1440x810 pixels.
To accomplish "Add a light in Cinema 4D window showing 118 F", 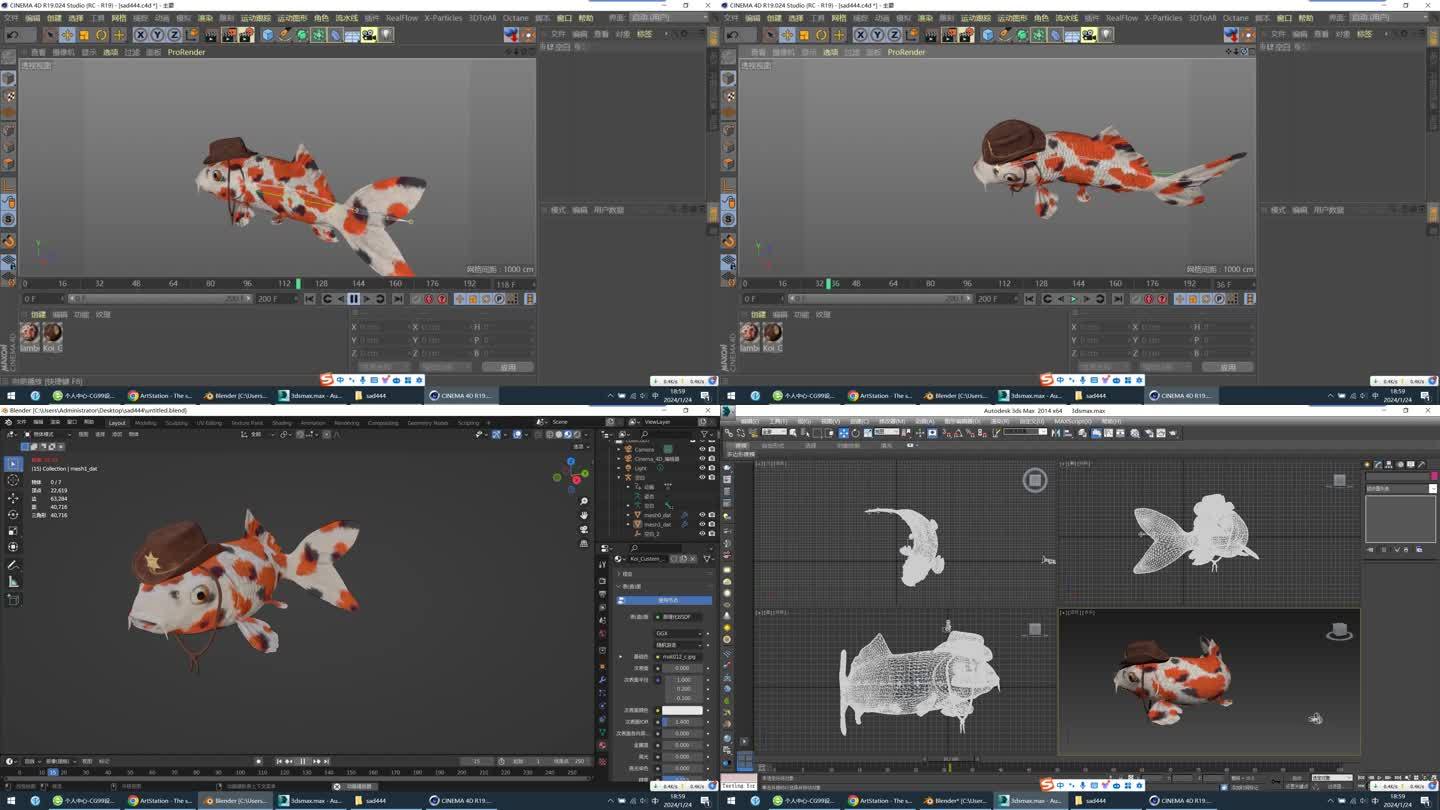I will 385,35.
